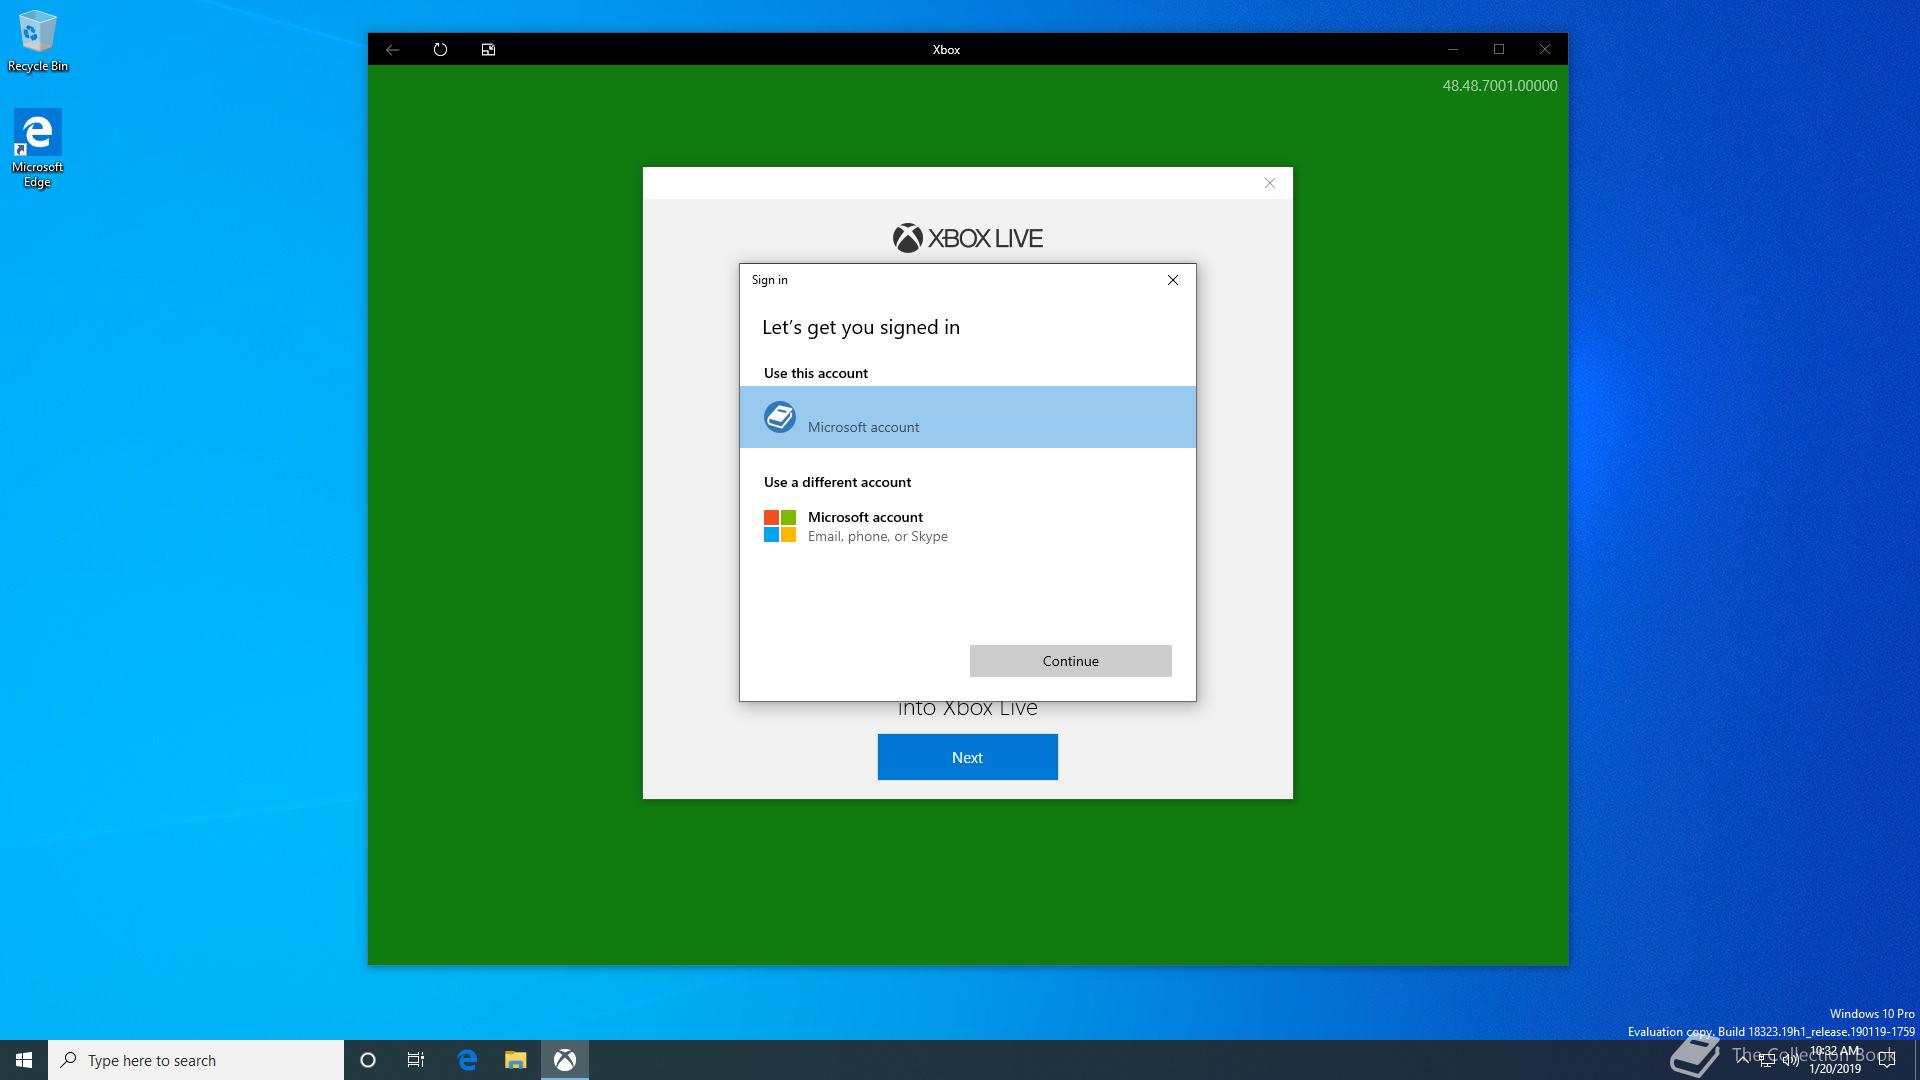This screenshot has width=1920, height=1080.
Task: Choose a different Microsoft account option
Action: (968, 526)
